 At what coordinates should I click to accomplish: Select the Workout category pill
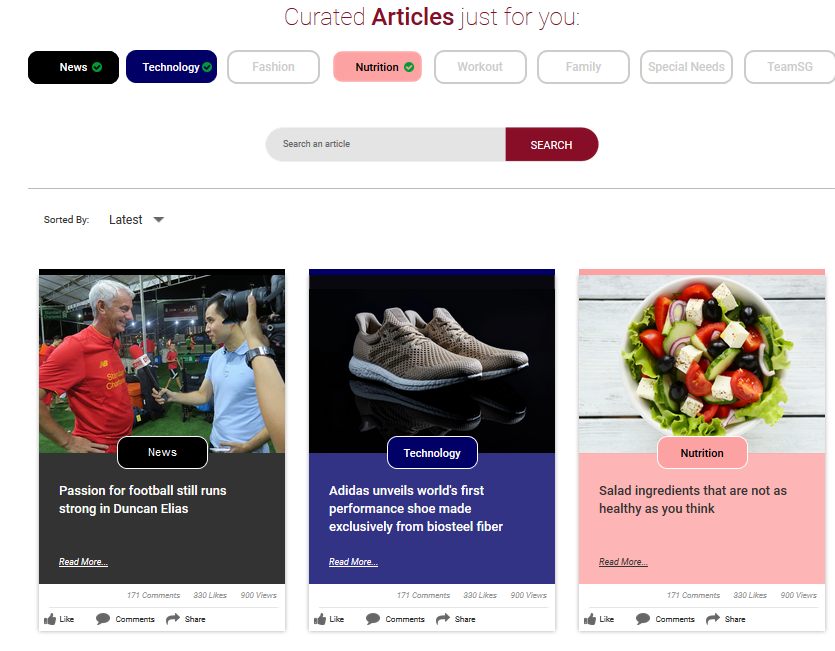[480, 67]
